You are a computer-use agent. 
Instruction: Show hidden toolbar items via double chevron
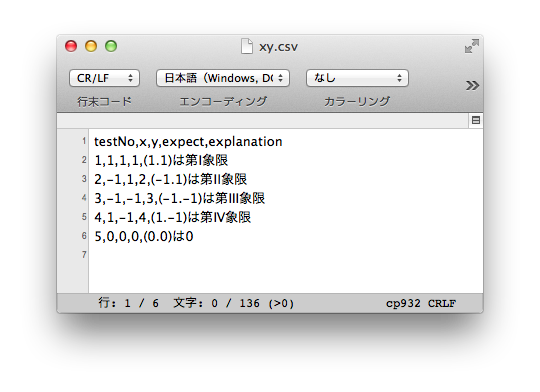tap(472, 85)
